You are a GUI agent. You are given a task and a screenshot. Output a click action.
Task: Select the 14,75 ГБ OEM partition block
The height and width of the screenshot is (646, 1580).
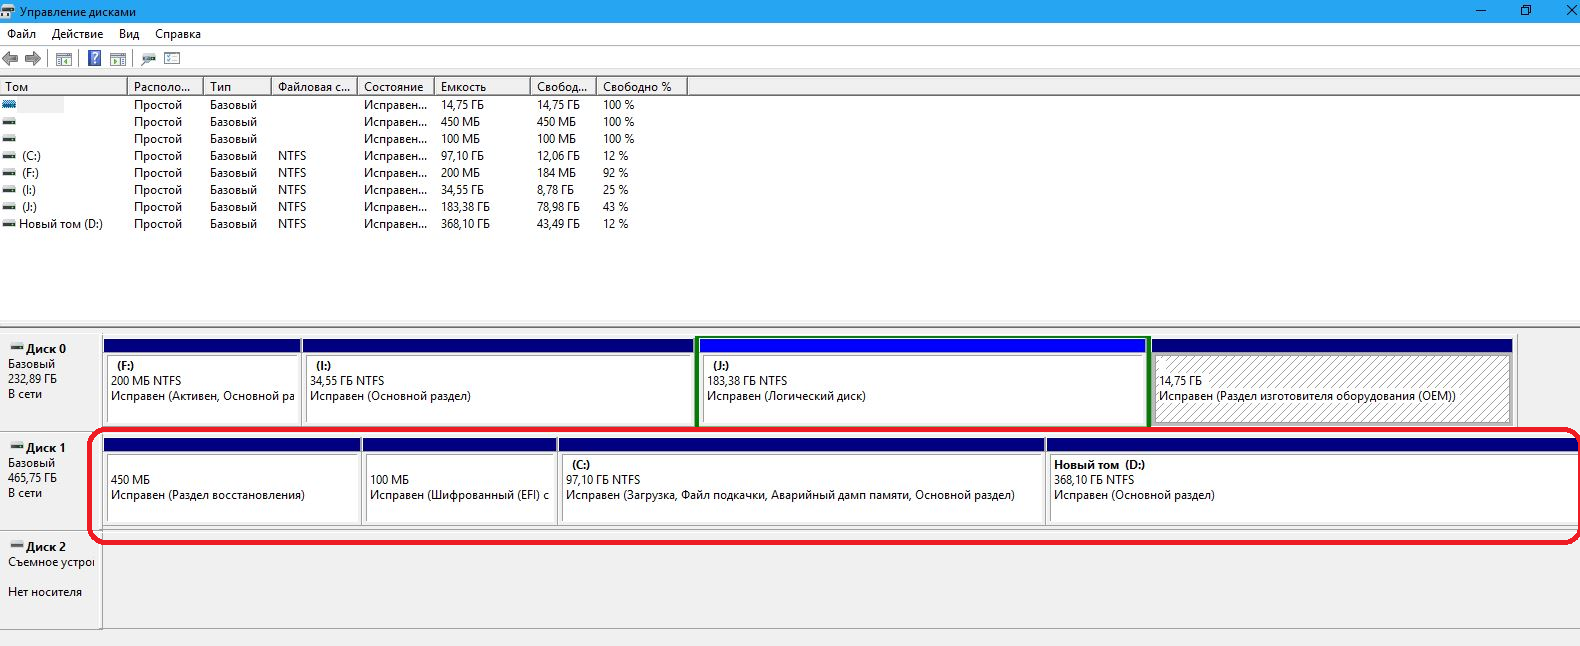[x=1332, y=388]
